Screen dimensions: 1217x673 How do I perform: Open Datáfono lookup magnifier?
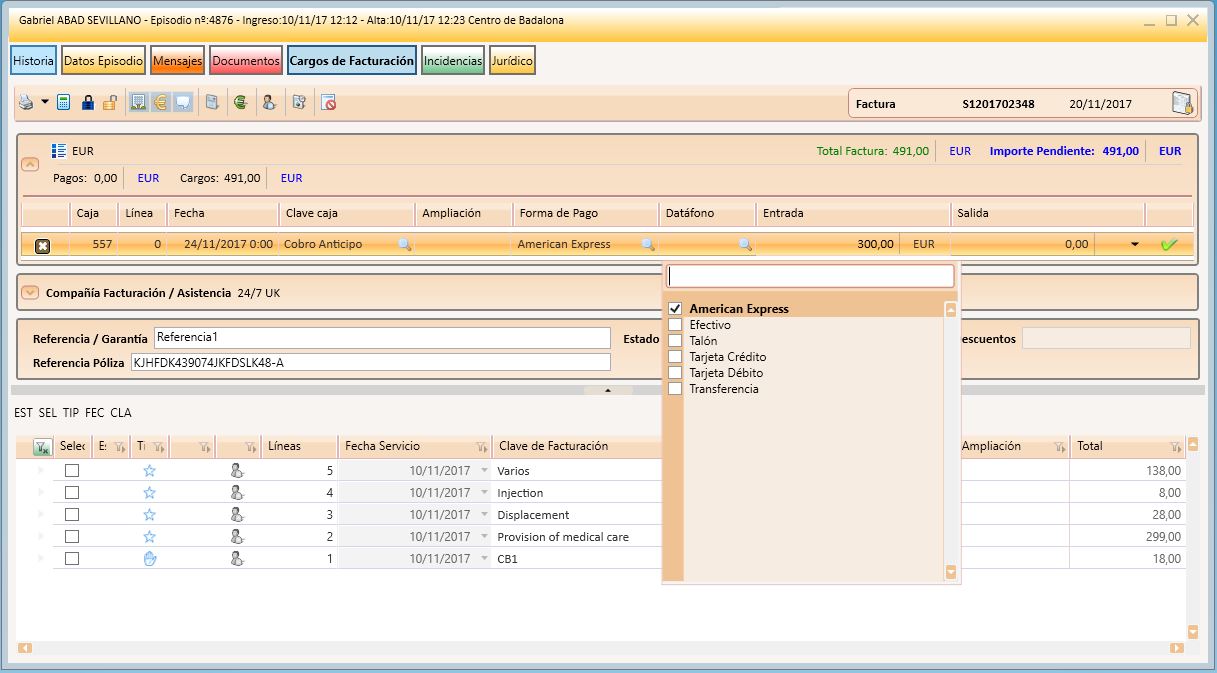click(x=745, y=244)
